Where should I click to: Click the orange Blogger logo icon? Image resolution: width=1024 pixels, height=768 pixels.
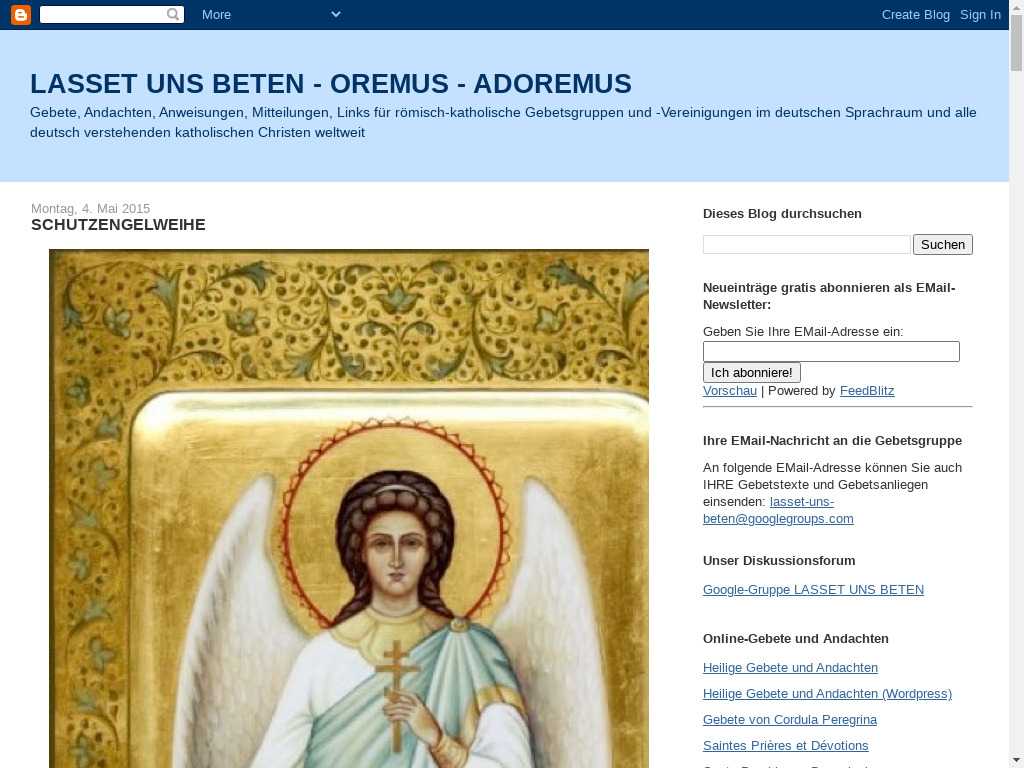[21, 14]
